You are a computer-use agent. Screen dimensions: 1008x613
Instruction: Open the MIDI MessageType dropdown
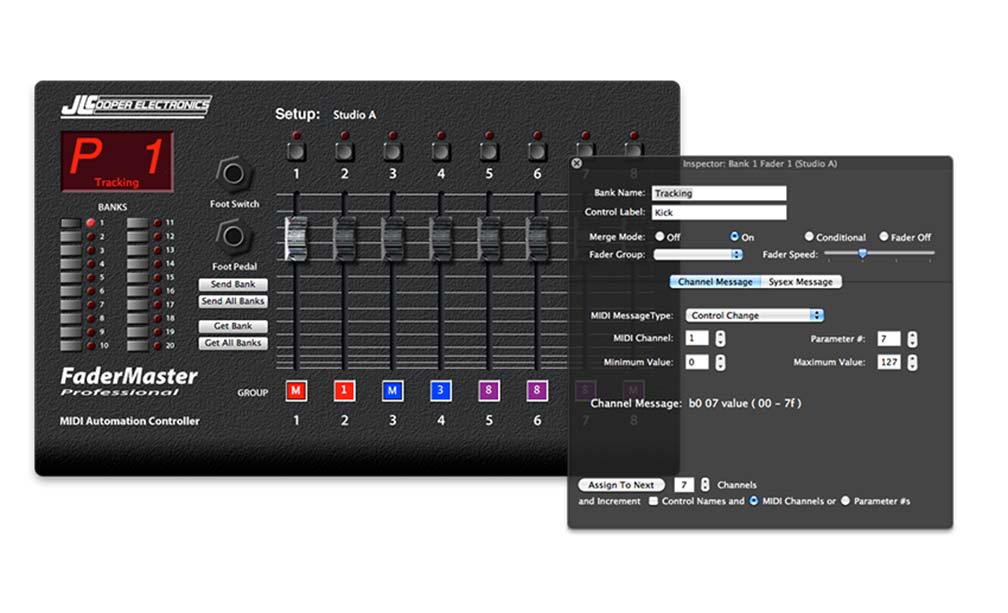pyautogui.click(x=755, y=315)
